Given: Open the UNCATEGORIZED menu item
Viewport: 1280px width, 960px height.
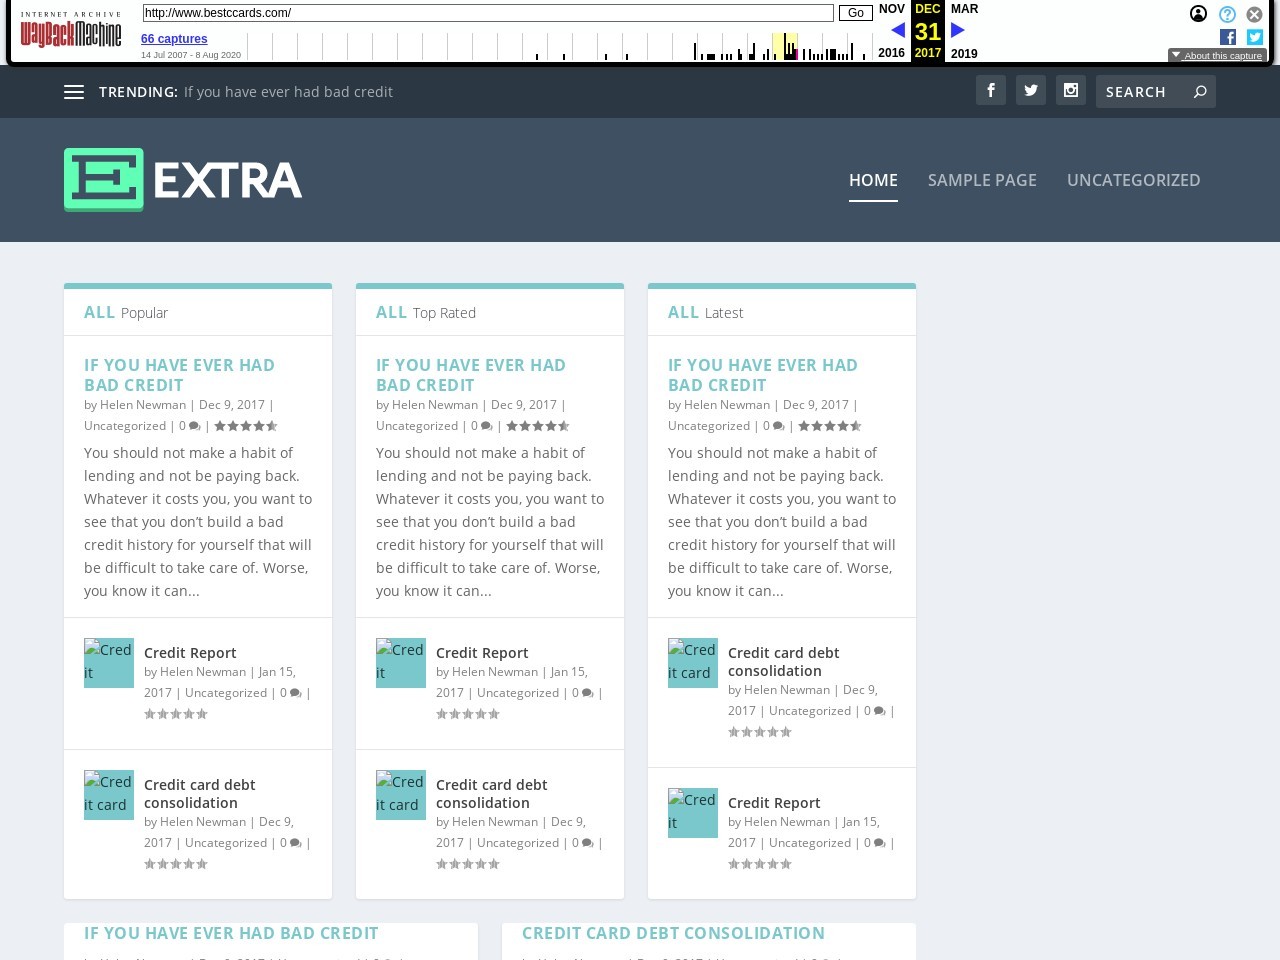Looking at the screenshot, I should pyautogui.click(x=1133, y=180).
